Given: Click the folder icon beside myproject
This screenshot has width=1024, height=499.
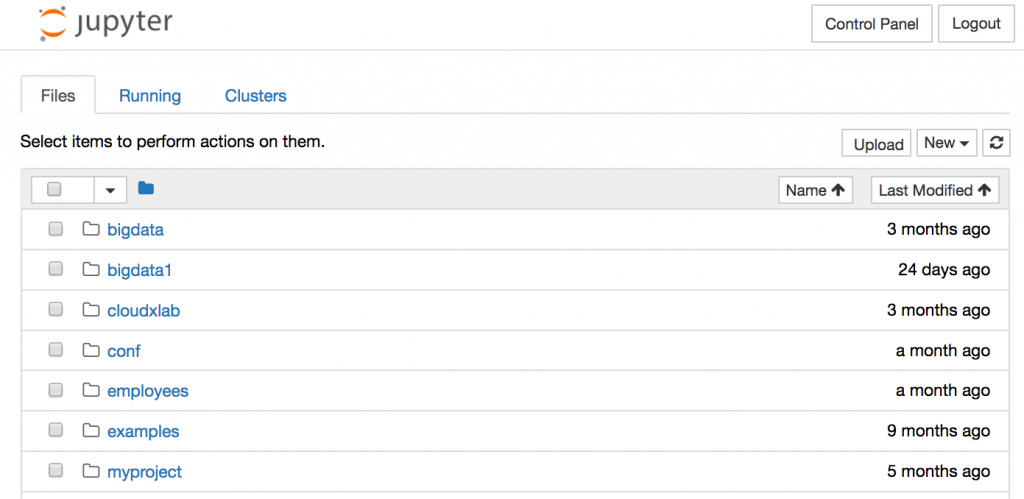Looking at the screenshot, I should coord(91,471).
